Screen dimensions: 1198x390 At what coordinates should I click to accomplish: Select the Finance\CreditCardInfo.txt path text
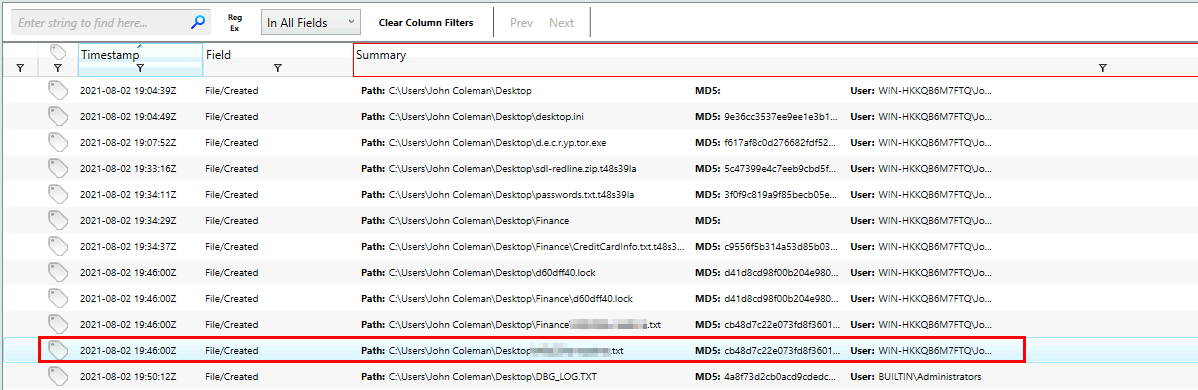pyautogui.click(x=536, y=247)
